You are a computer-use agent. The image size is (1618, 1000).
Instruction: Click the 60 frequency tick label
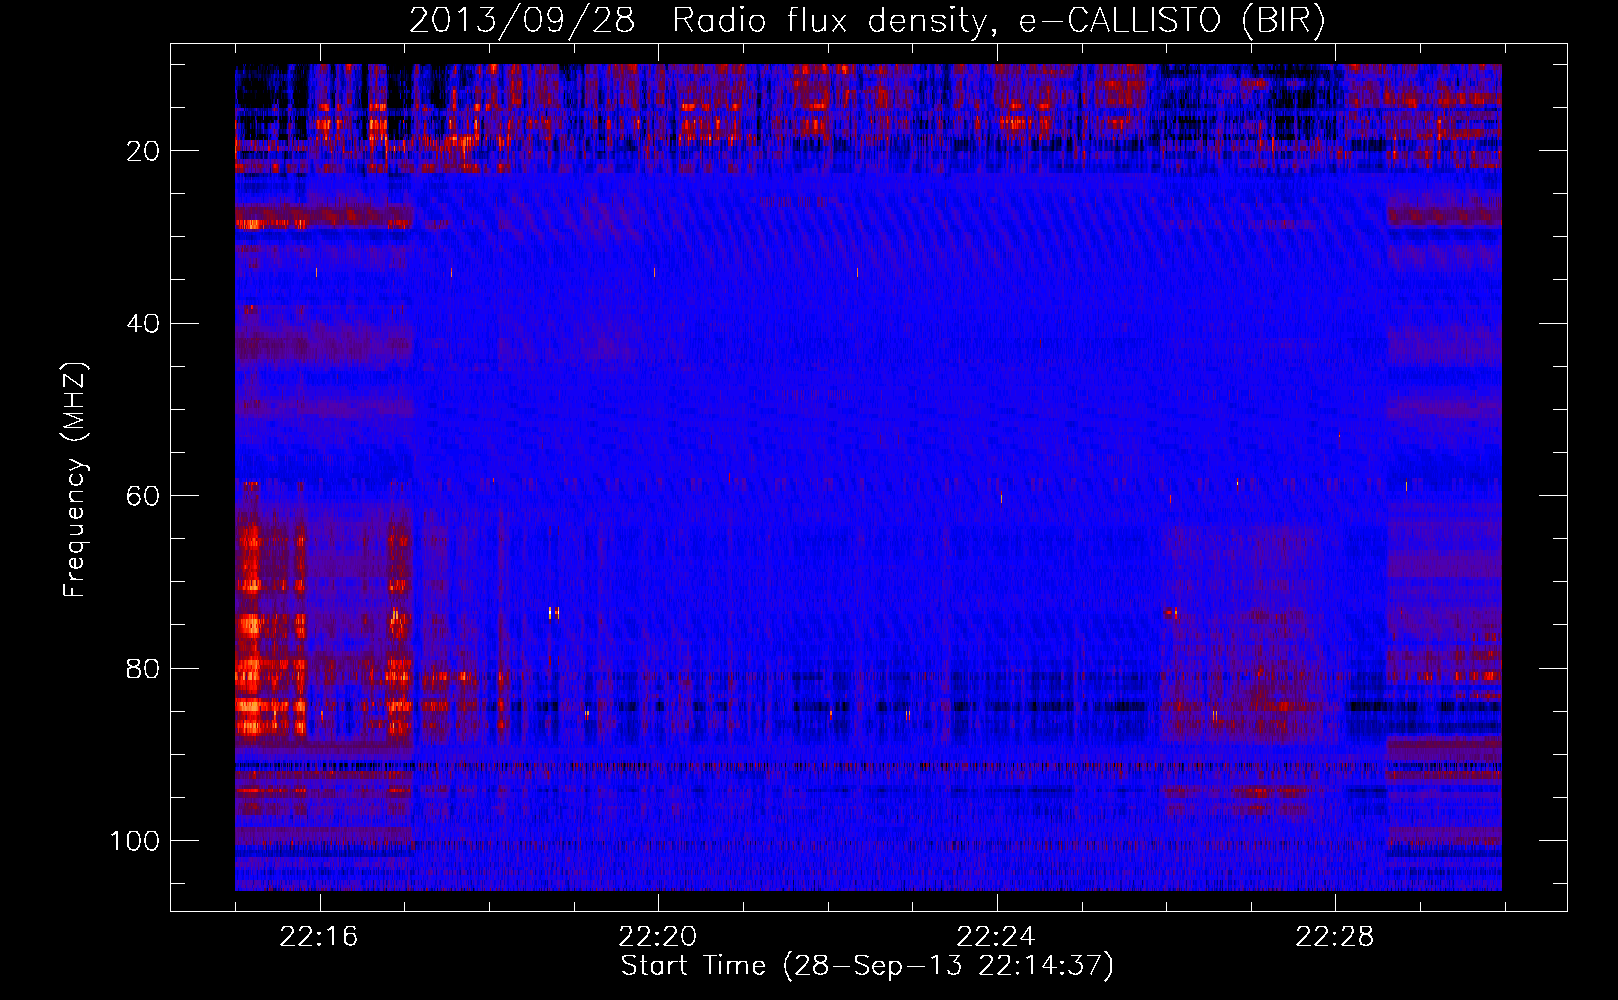coord(143,496)
